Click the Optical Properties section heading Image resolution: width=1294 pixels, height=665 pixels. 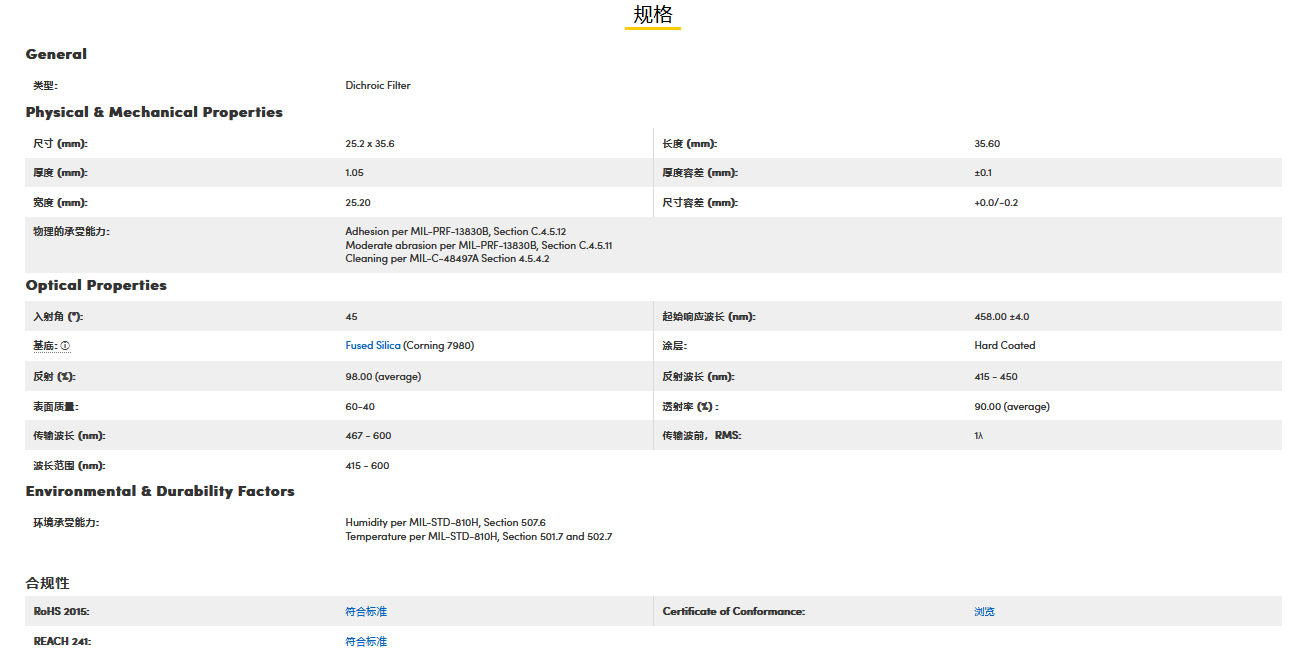96,285
